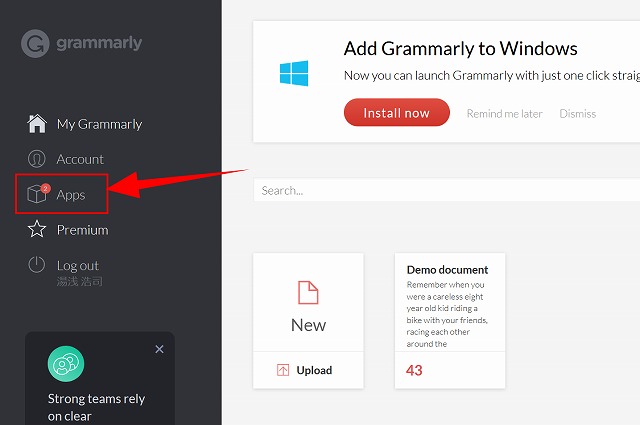Click the green teams icon
This screenshot has height=425, width=640.
pos(66,364)
